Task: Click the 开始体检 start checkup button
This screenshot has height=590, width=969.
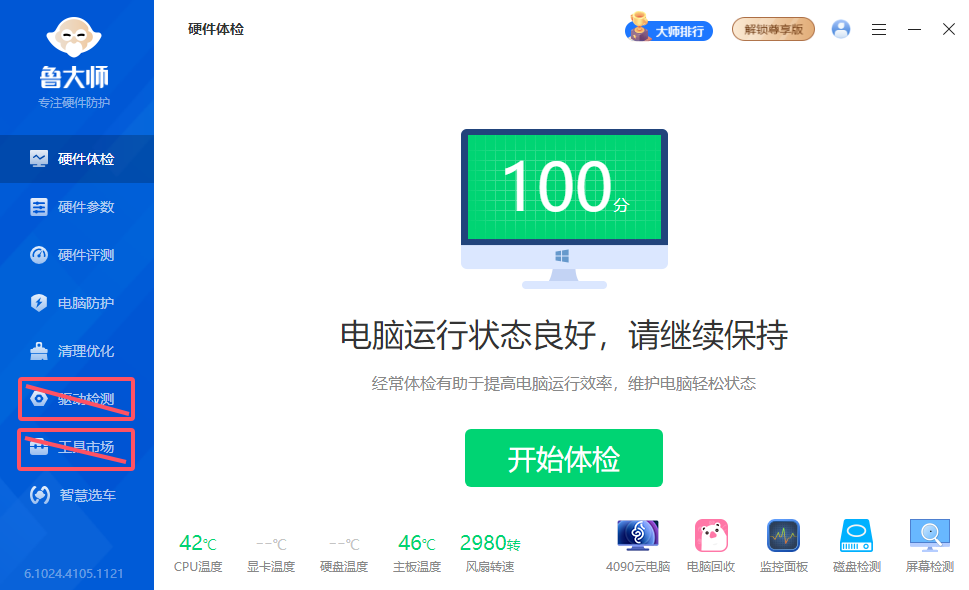Action: (563, 458)
